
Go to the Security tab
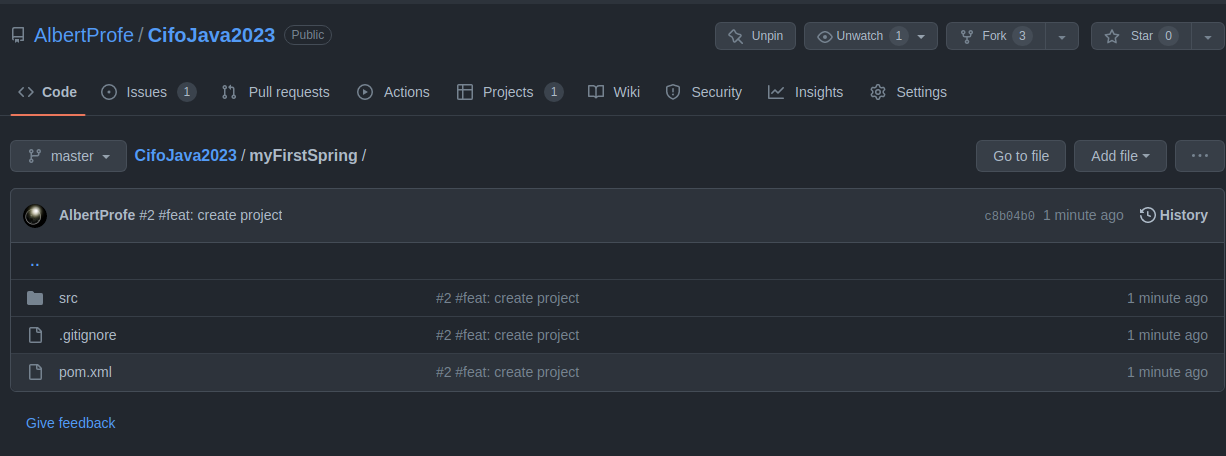(704, 92)
